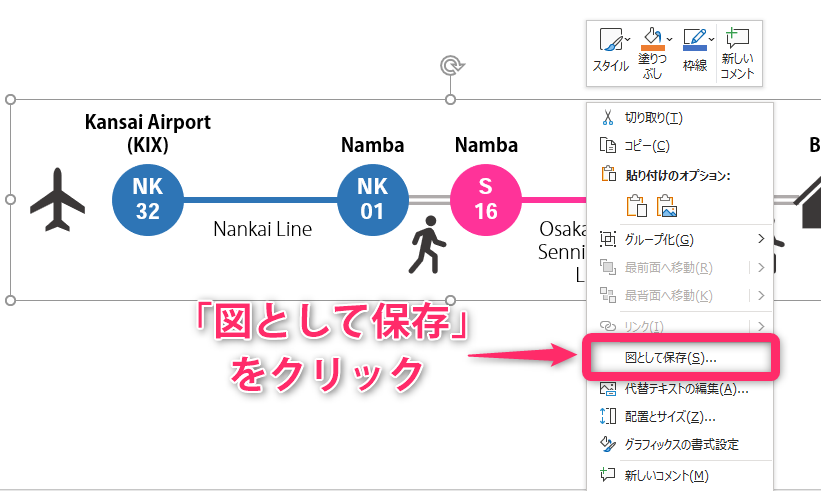Image resolution: width=821 pixels, height=491 pixels.
Task: Click the Namba label above S 16
Action: point(486,145)
